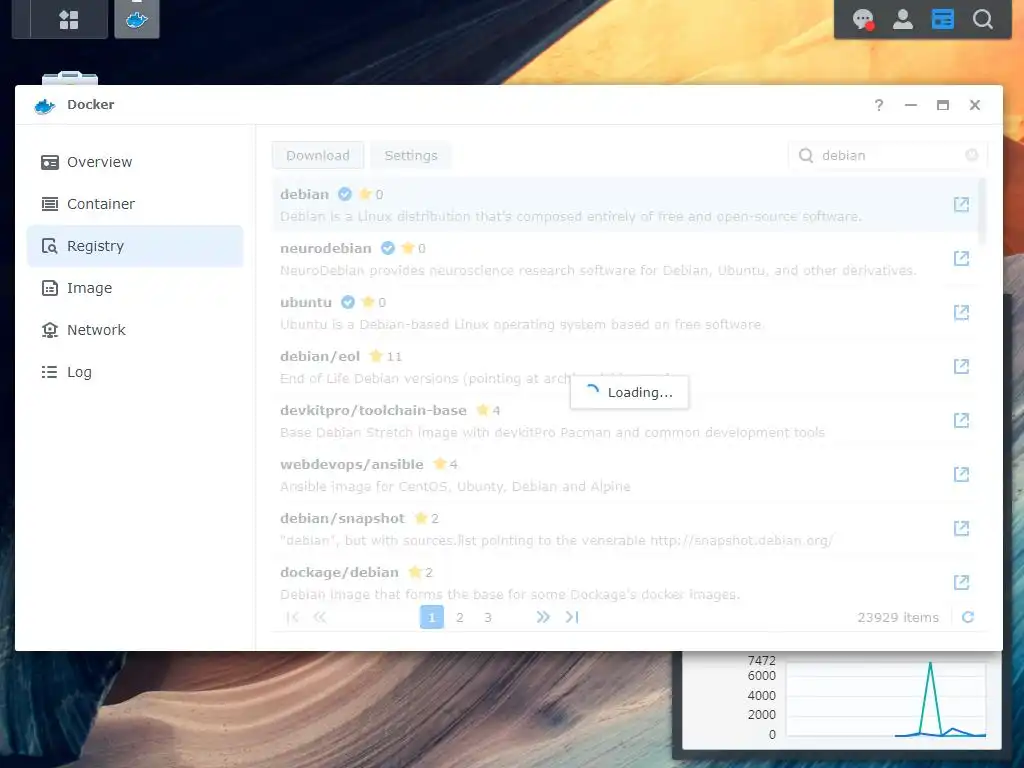Open external link for debian image
The width and height of the screenshot is (1024, 768).
[961, 204]
